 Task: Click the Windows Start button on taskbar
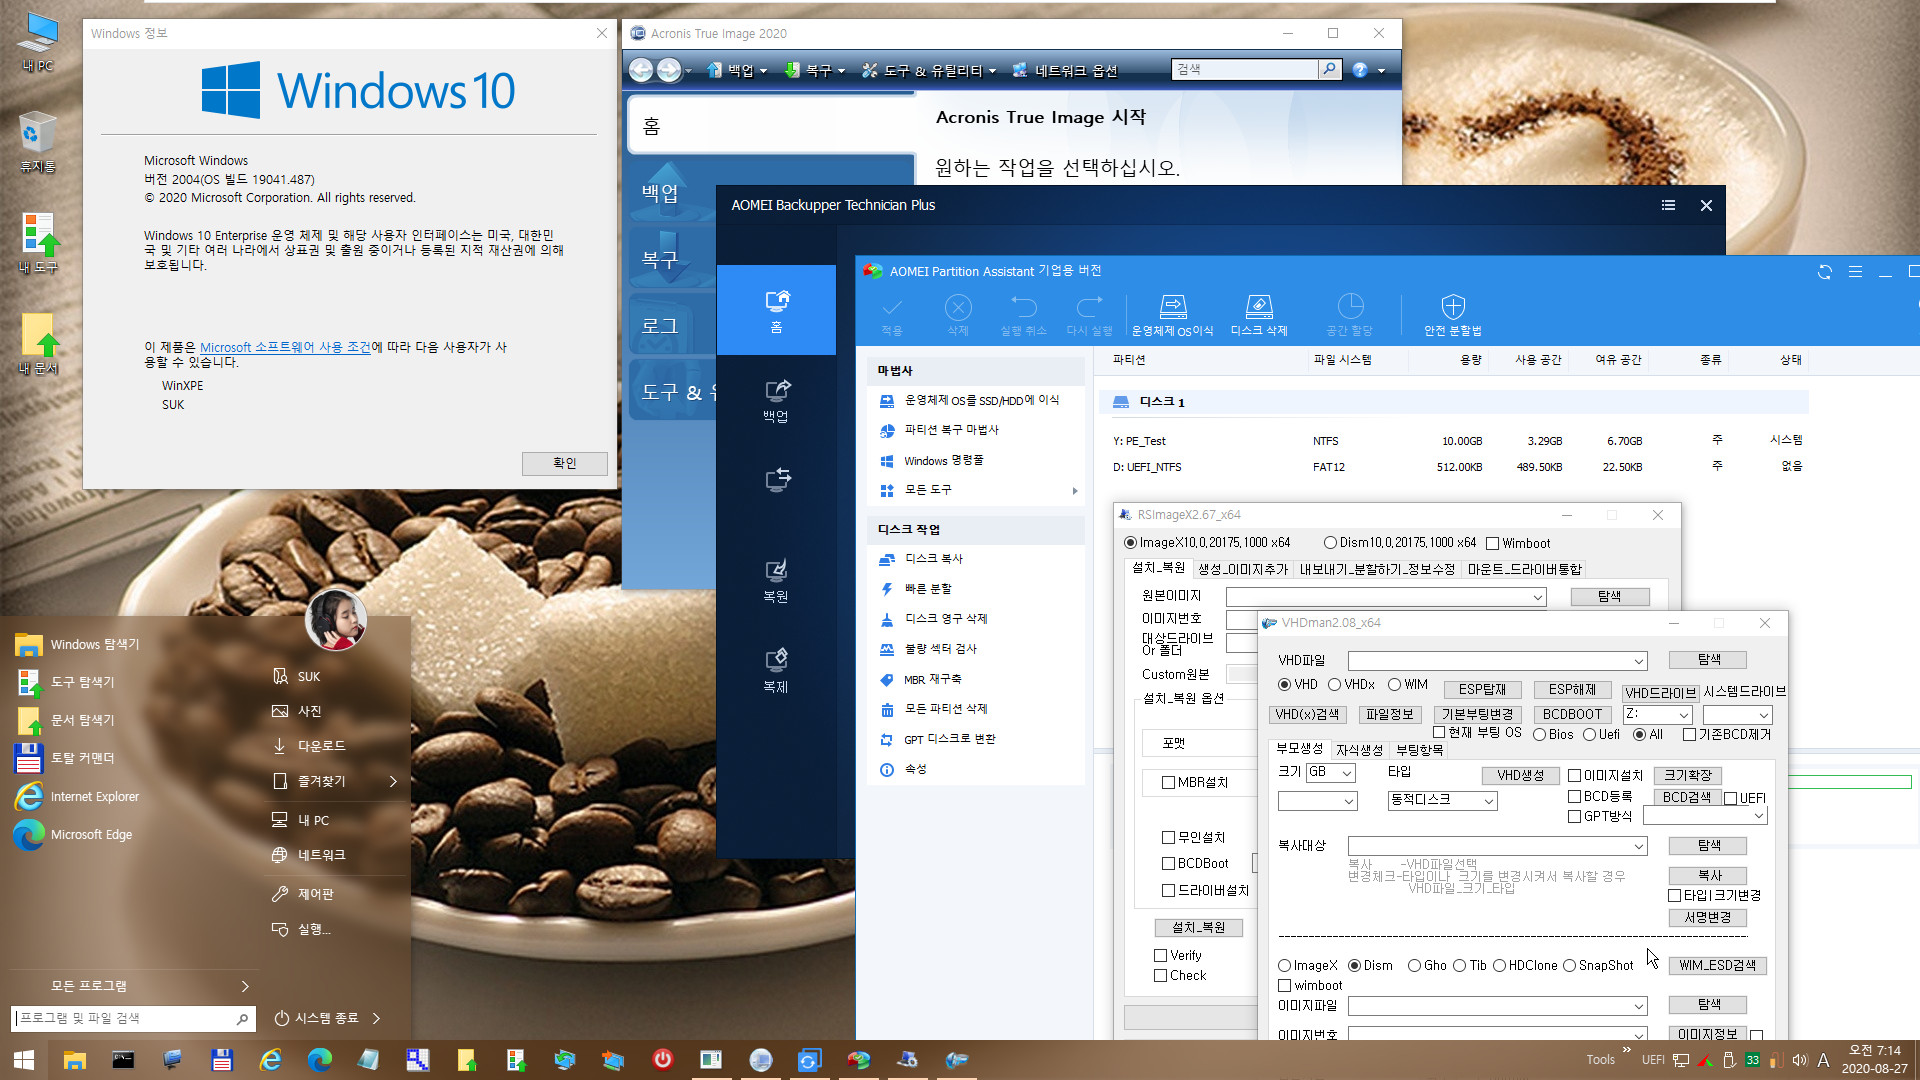tap(24, 1060)
